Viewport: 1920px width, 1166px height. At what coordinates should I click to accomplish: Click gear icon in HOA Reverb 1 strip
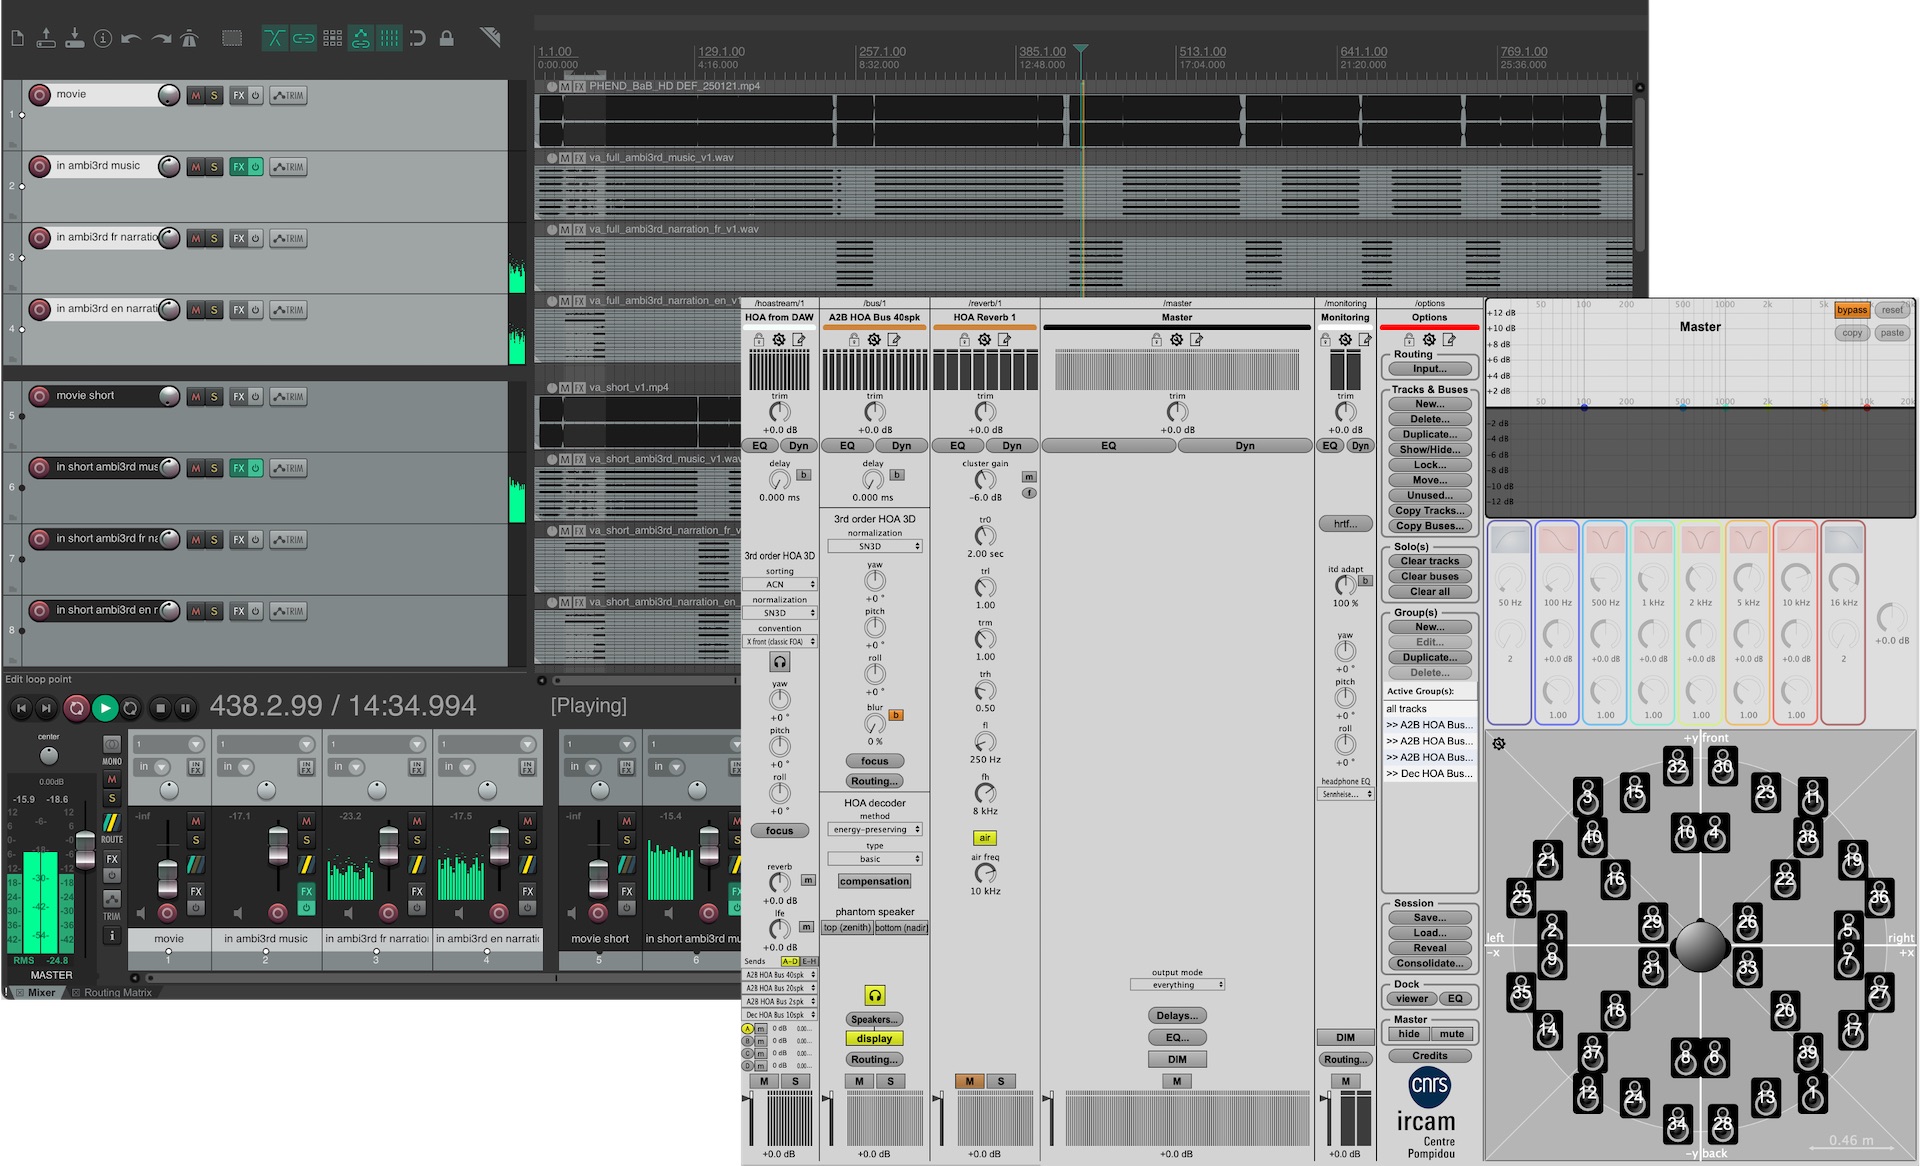coord(984,340)
